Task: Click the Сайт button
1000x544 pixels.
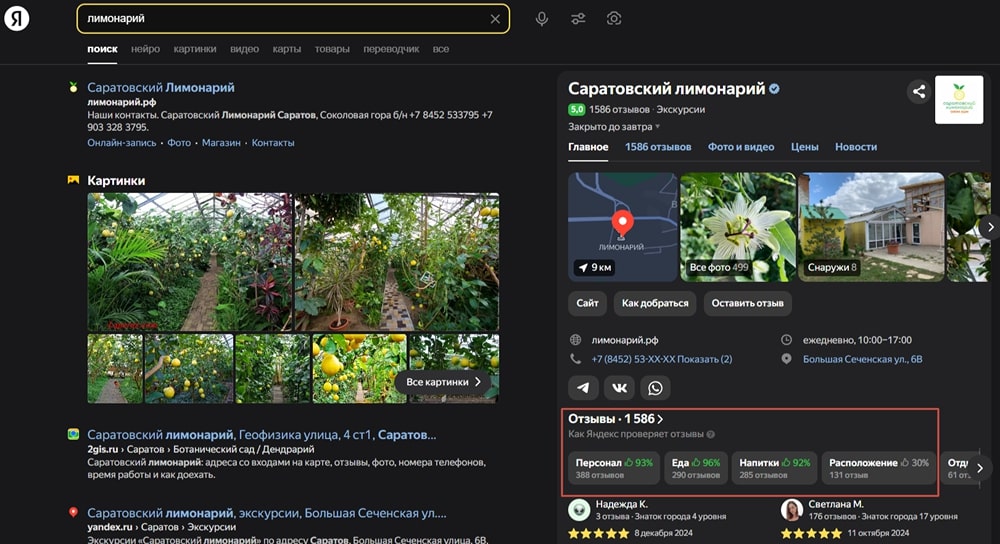Action: coord(587,303)
